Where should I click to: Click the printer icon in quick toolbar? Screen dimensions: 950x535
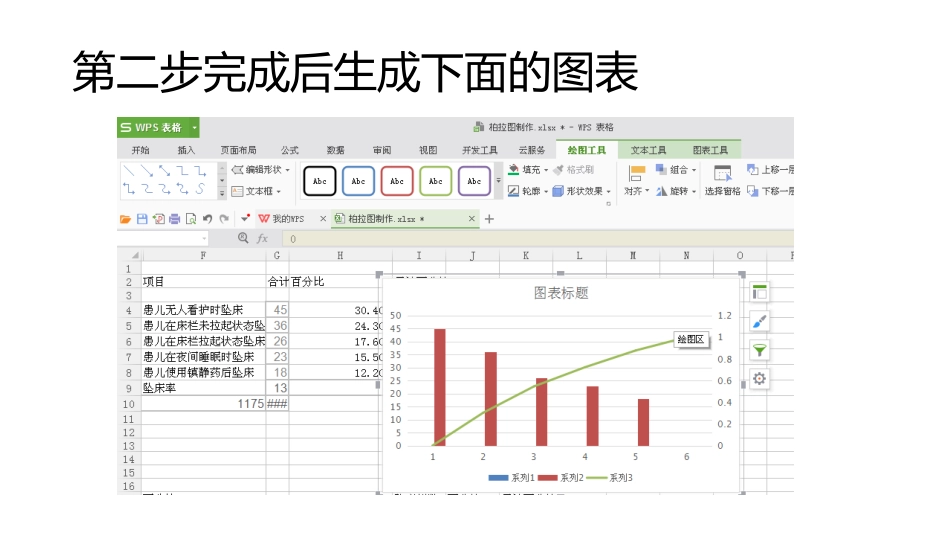pos(174,219)
